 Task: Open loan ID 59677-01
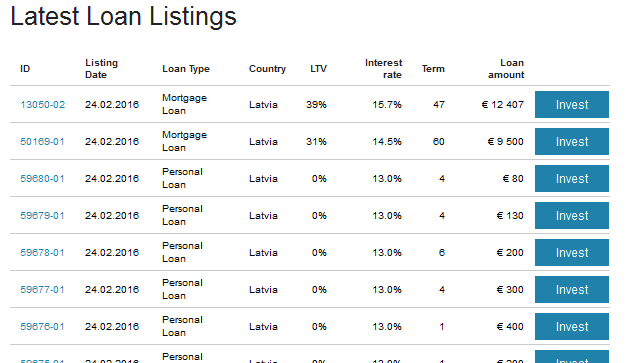click(x=42, y=290)
